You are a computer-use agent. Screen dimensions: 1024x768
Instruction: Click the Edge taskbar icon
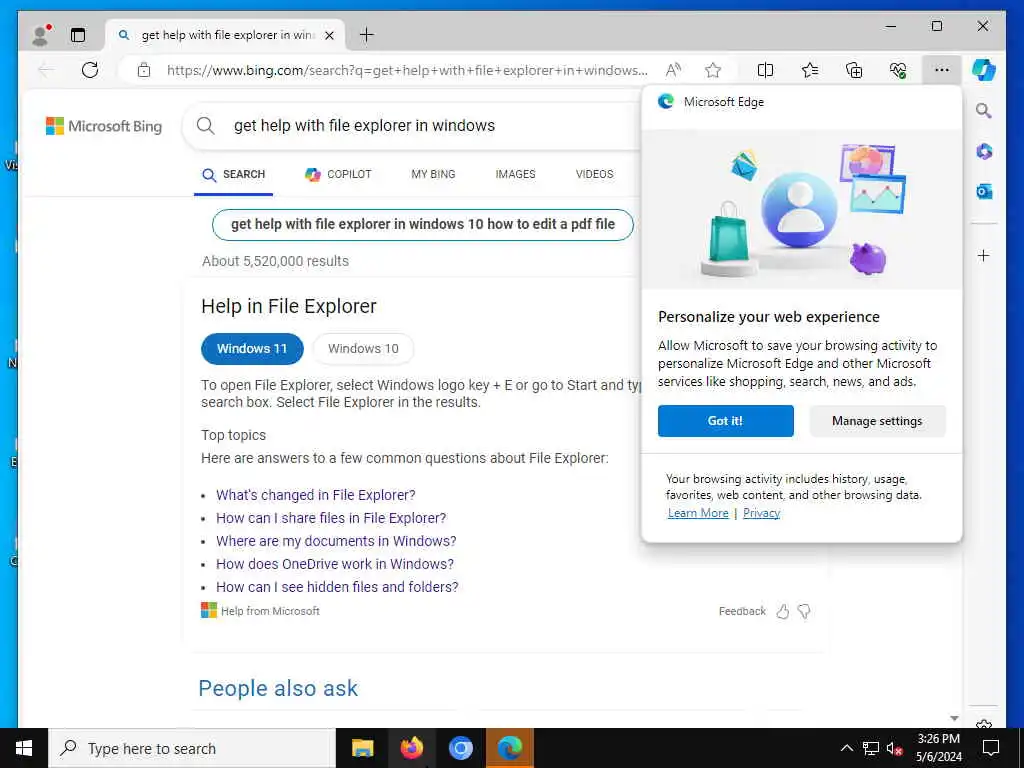pyautogui.click(x=509, y=748)
